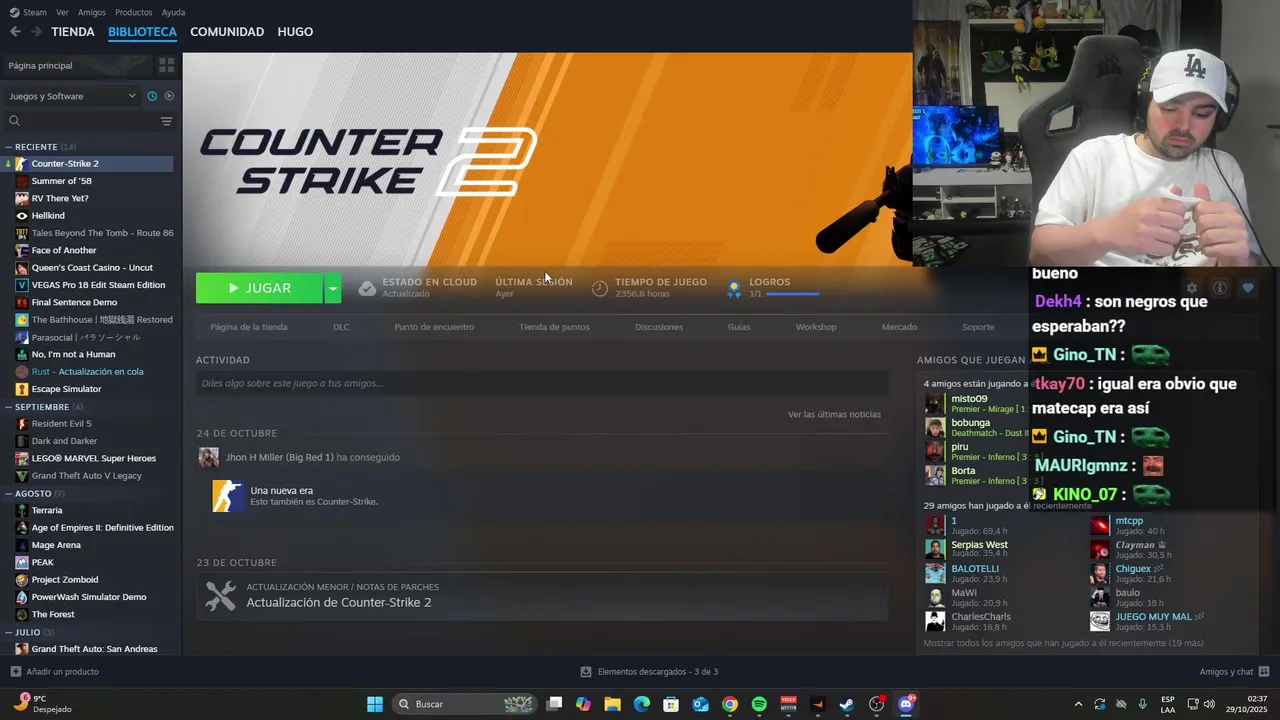Click the play time clock icon
Viewport: 1280px width, 720px height.
600,288
